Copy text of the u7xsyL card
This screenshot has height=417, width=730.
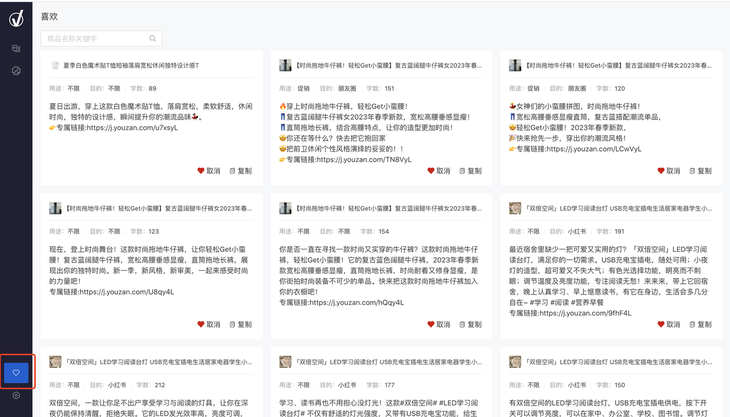[x=240, y=171]
